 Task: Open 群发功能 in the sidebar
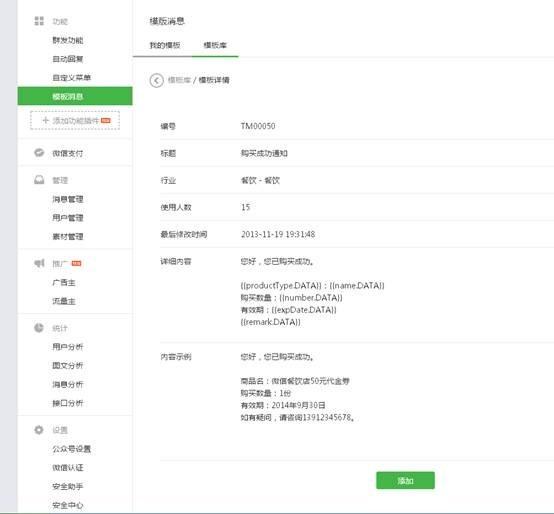68,40
